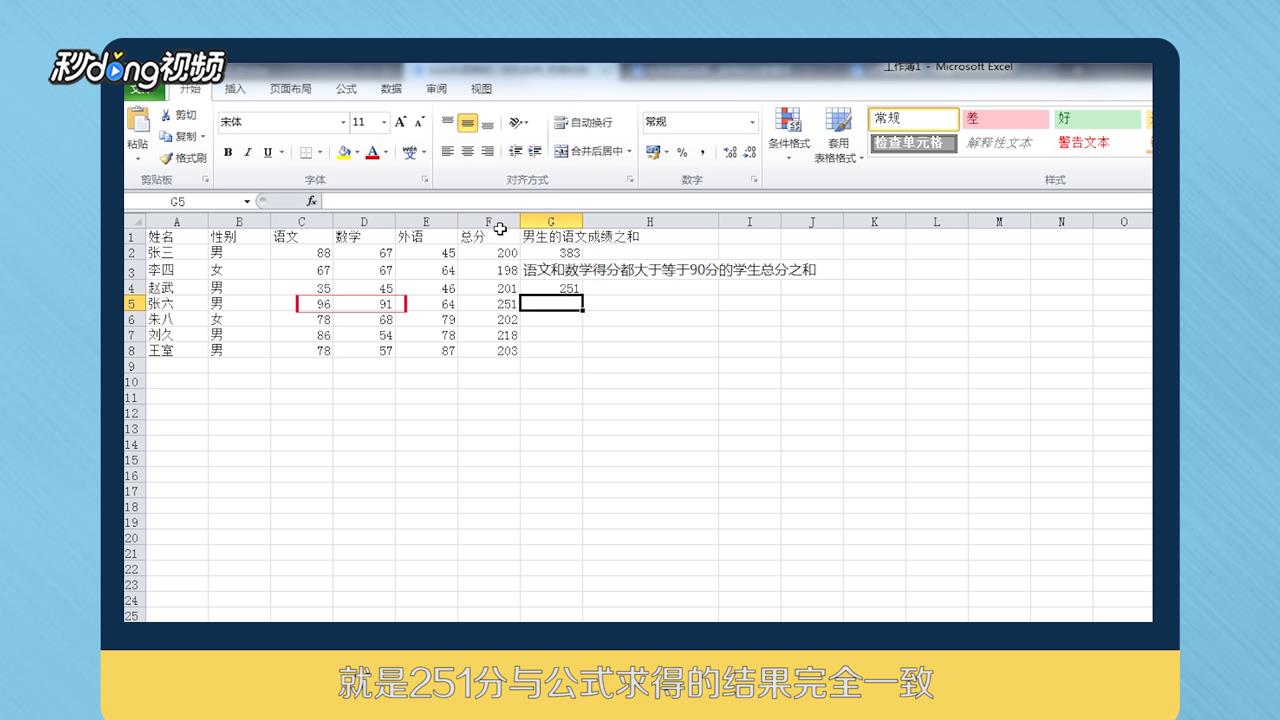
Task: Select the Format Painter (格式刷) brush
Action: click(x=165, y=158)
